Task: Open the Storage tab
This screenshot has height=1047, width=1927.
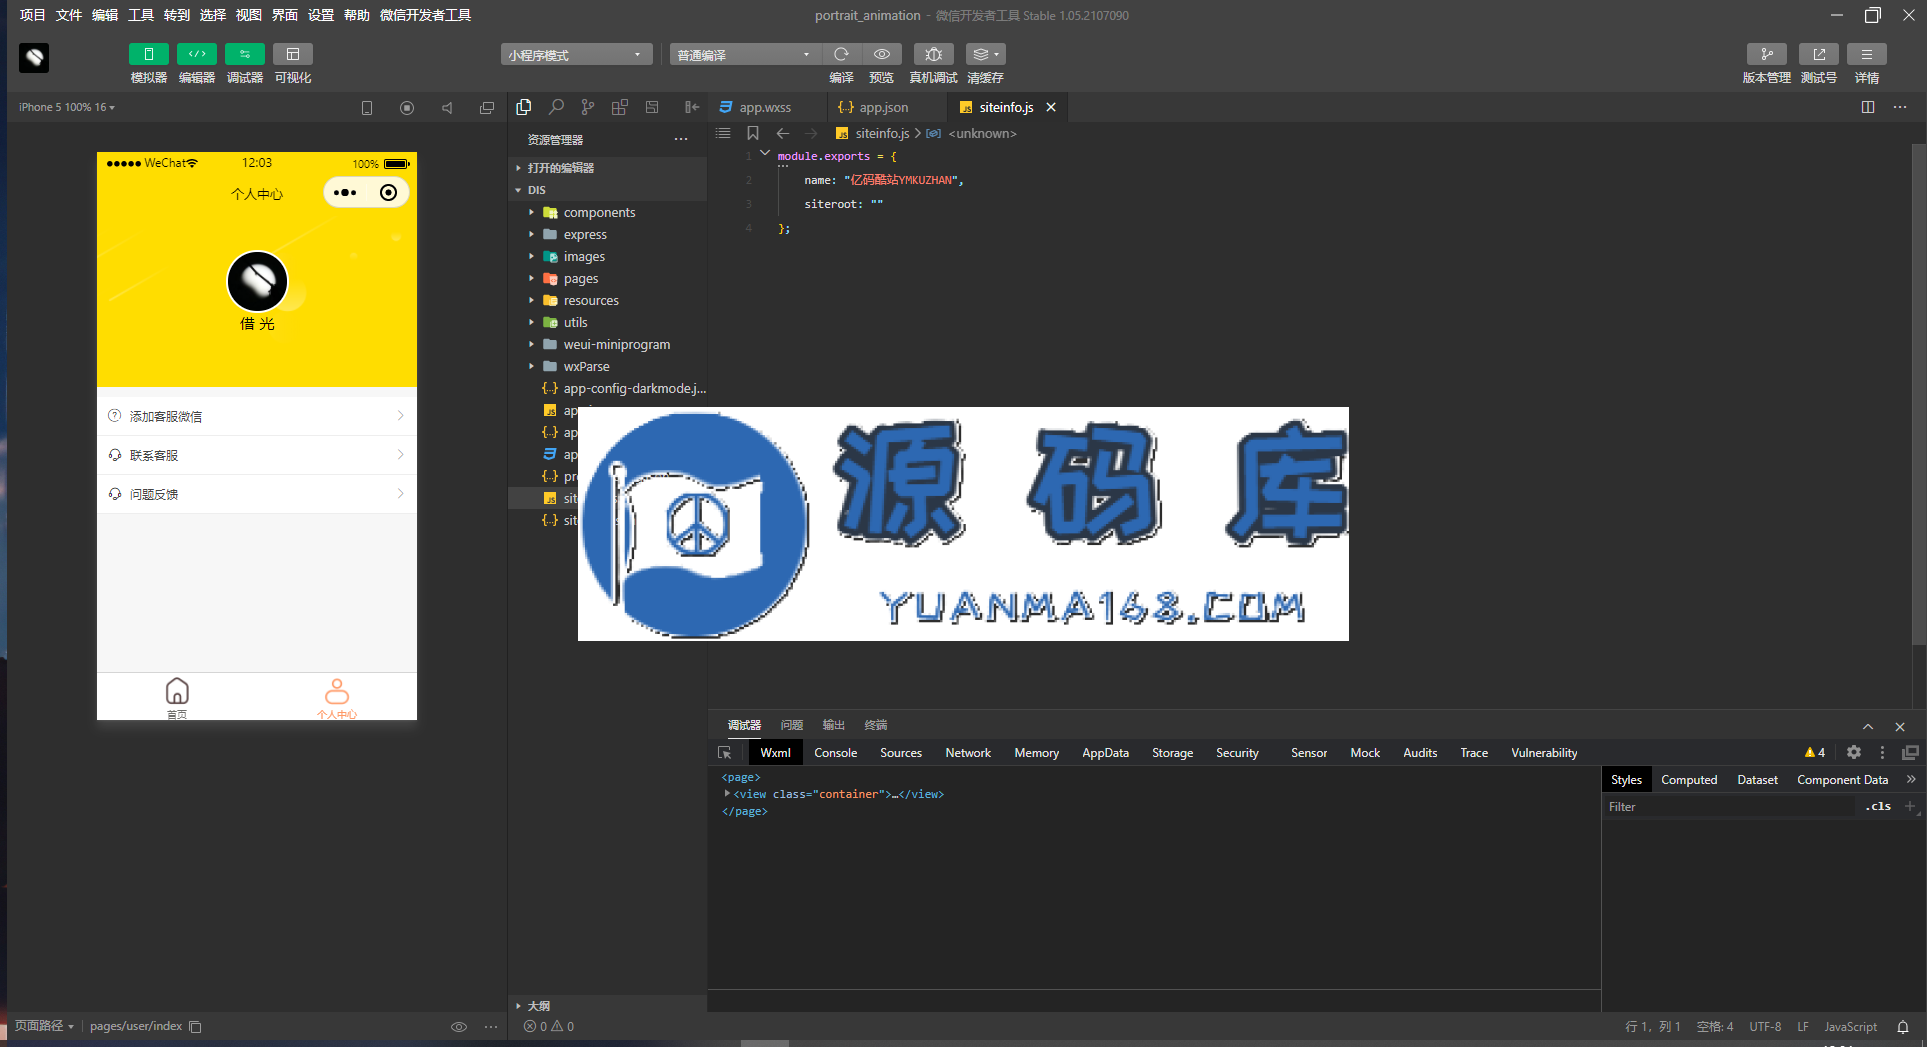Action: [x=1172, y=753]
